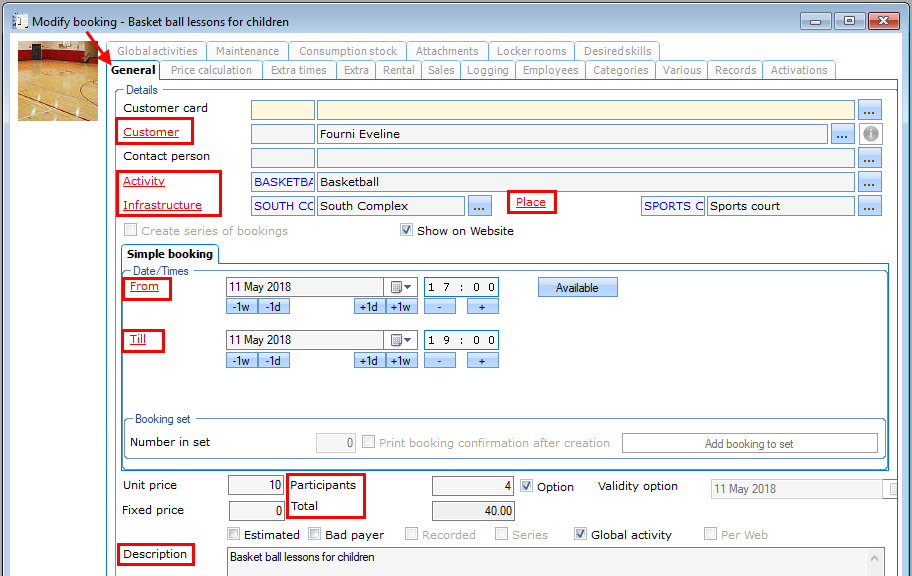Decrease From time with minus button
The height and width of the screenshot is (576, 912).
coord(440,307)
